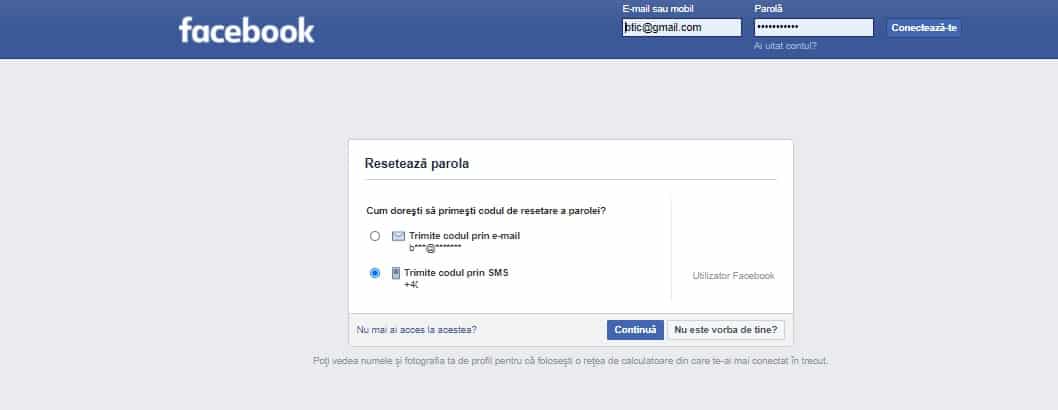Select the send code via e-mail radio
Viewport: 1058px width, 410px height.
click(374, 236)
